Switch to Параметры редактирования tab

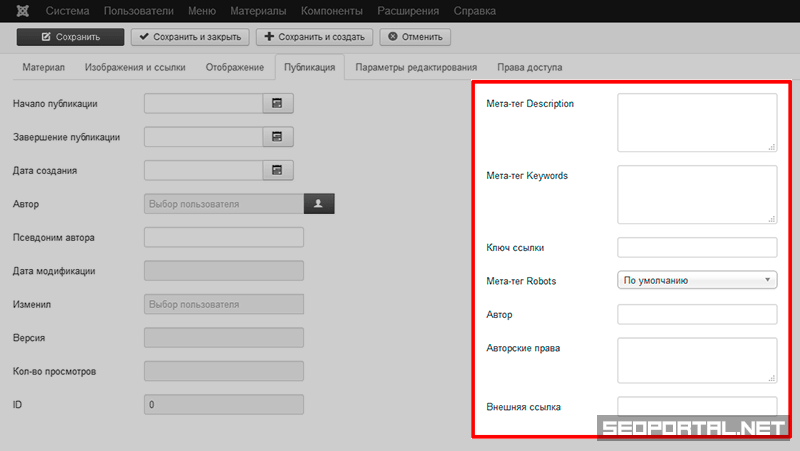pos(415,67)
